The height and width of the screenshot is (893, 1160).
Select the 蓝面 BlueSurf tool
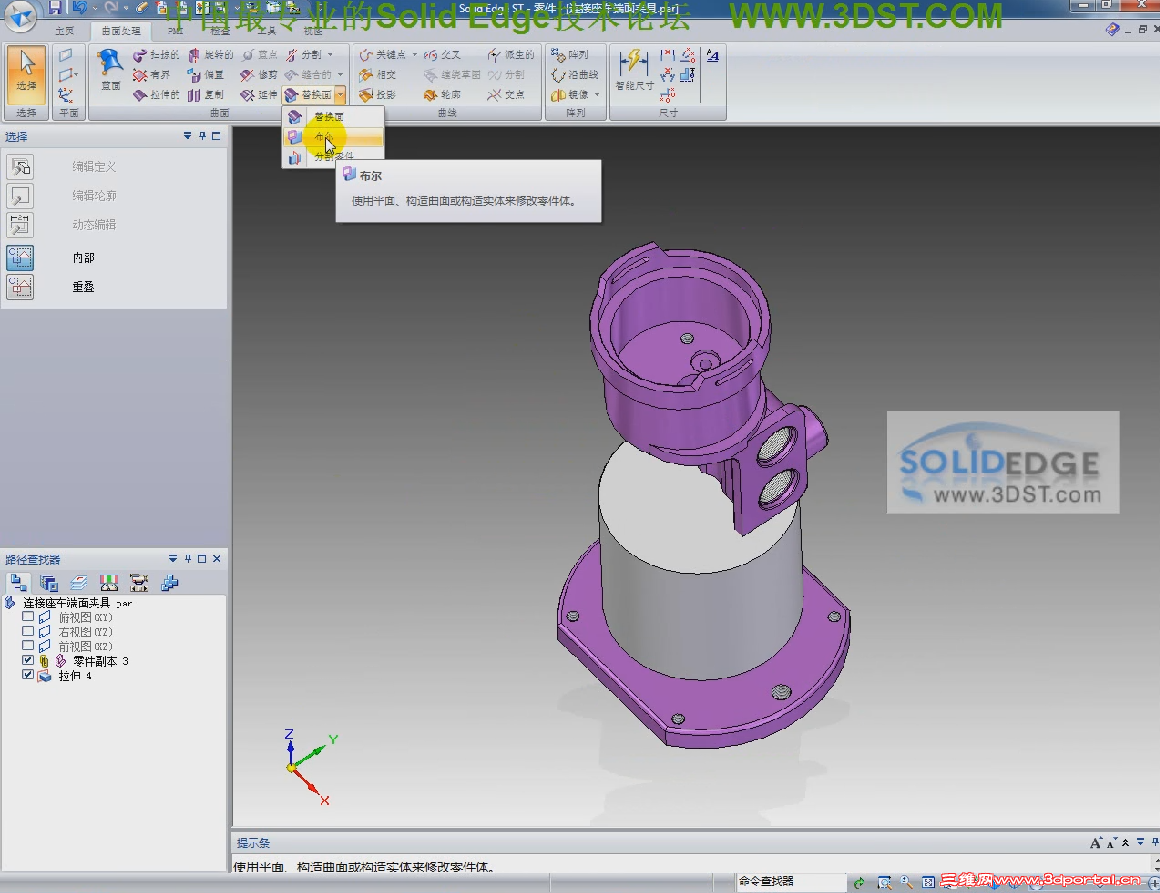pyautogui.click(x=110, y=70)
